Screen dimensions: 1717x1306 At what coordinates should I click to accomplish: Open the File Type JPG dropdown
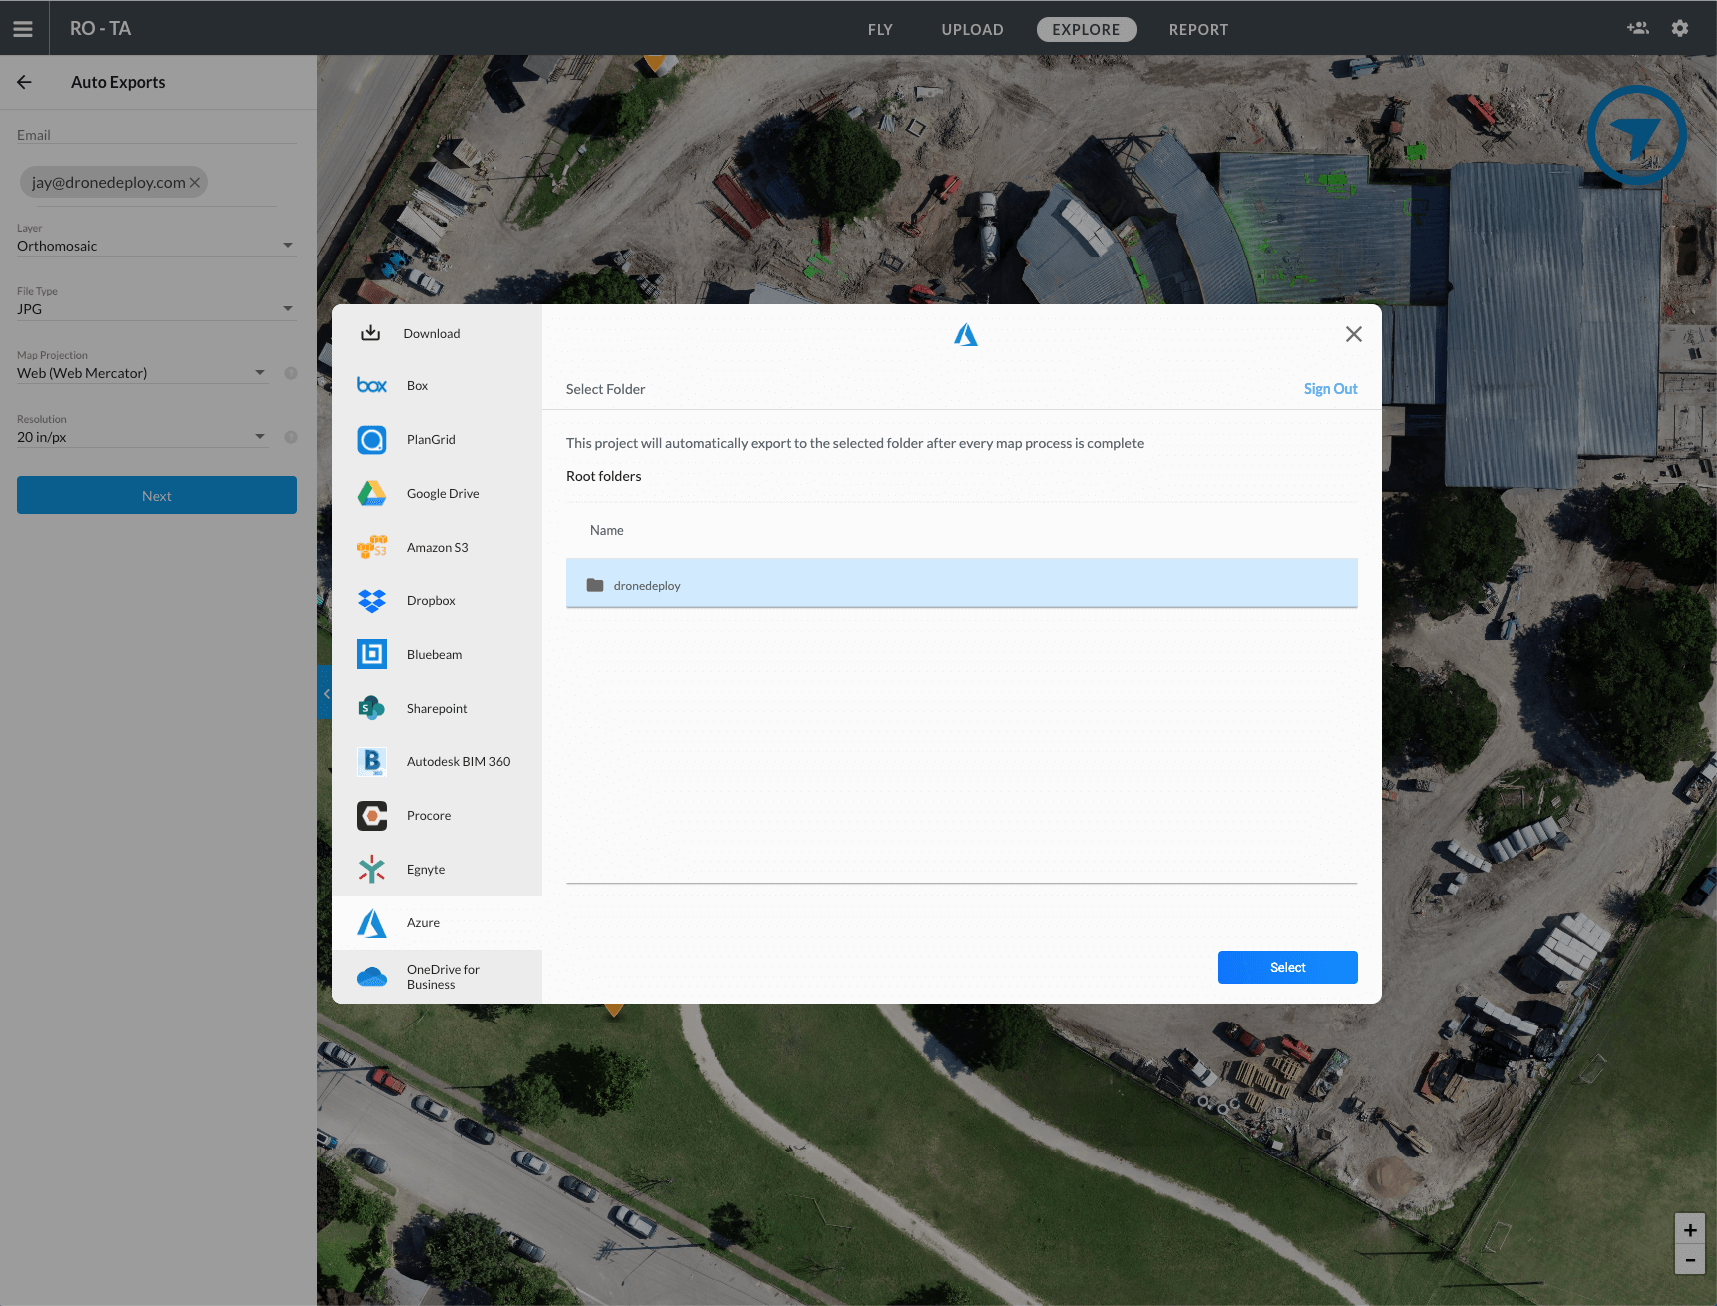pyautogui.click(x=157, y=309)
